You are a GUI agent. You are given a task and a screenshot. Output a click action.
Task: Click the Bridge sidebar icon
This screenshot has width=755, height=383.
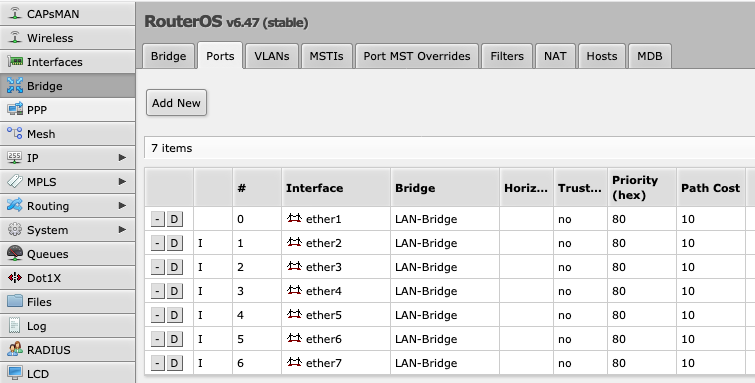[15, 86]
